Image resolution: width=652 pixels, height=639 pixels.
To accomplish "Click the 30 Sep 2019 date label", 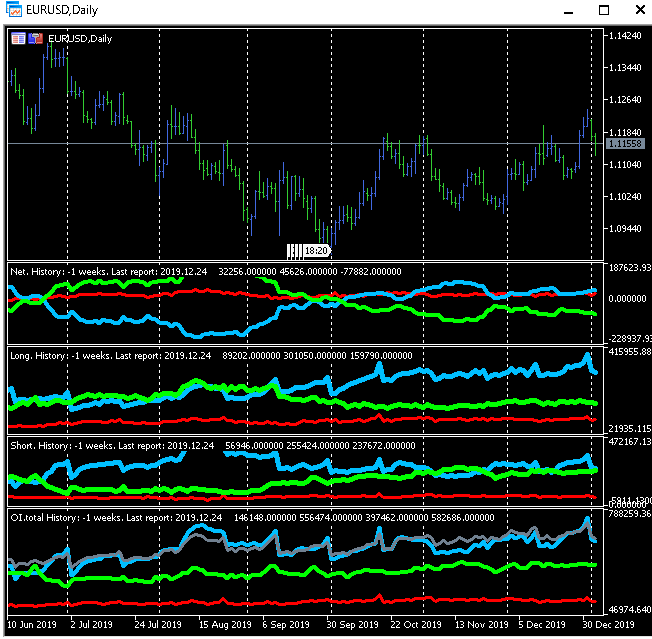I will (353, 624).
